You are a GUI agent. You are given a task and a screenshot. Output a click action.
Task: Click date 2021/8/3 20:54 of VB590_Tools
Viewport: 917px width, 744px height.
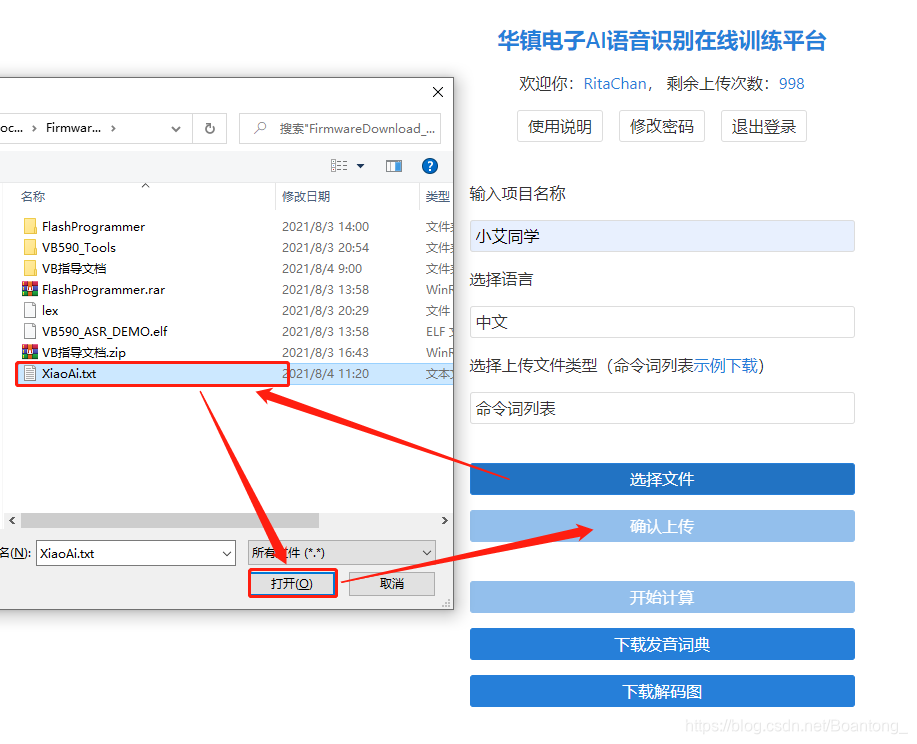point(325,247)
